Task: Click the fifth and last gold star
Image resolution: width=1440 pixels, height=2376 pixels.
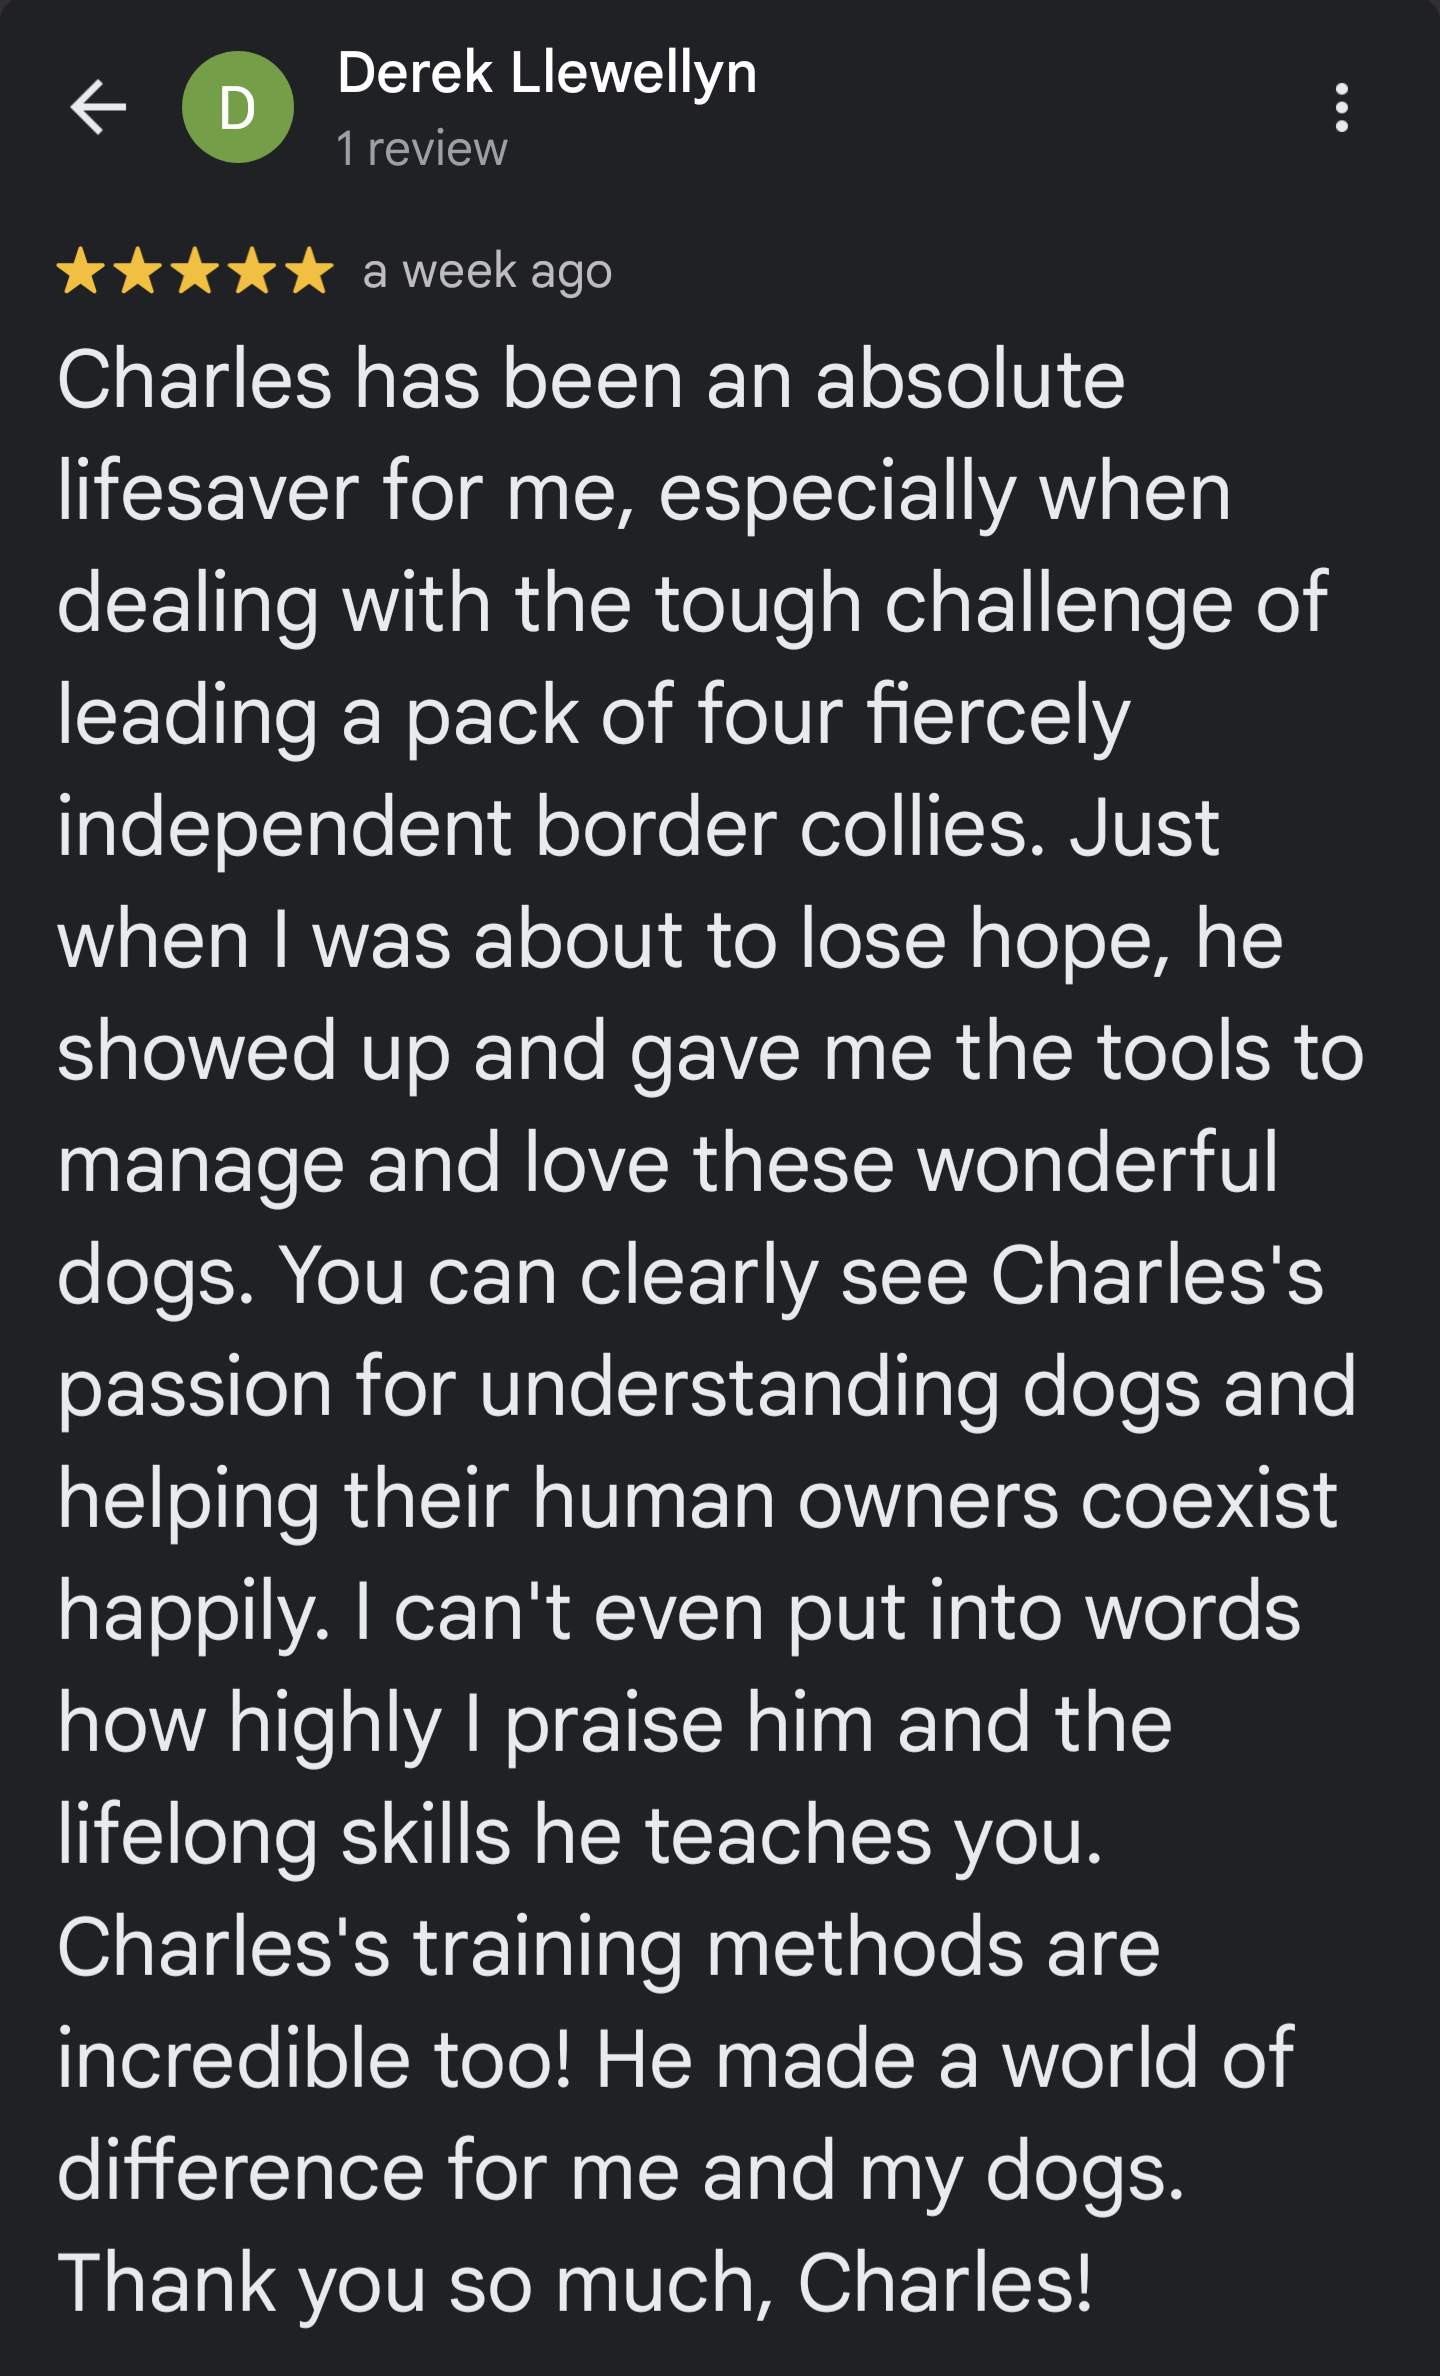Action: pos(310,271)
